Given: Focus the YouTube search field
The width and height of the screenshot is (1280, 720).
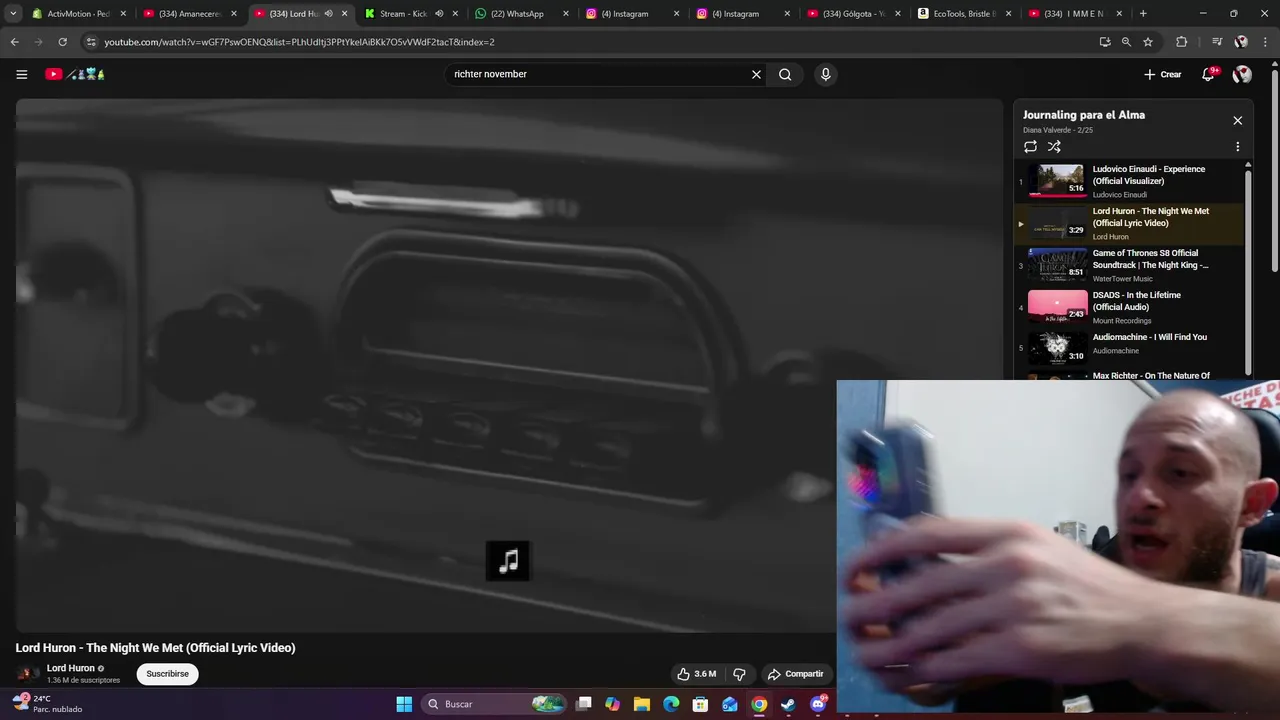Looking at the screenshot, I should [x=598, y=74].
